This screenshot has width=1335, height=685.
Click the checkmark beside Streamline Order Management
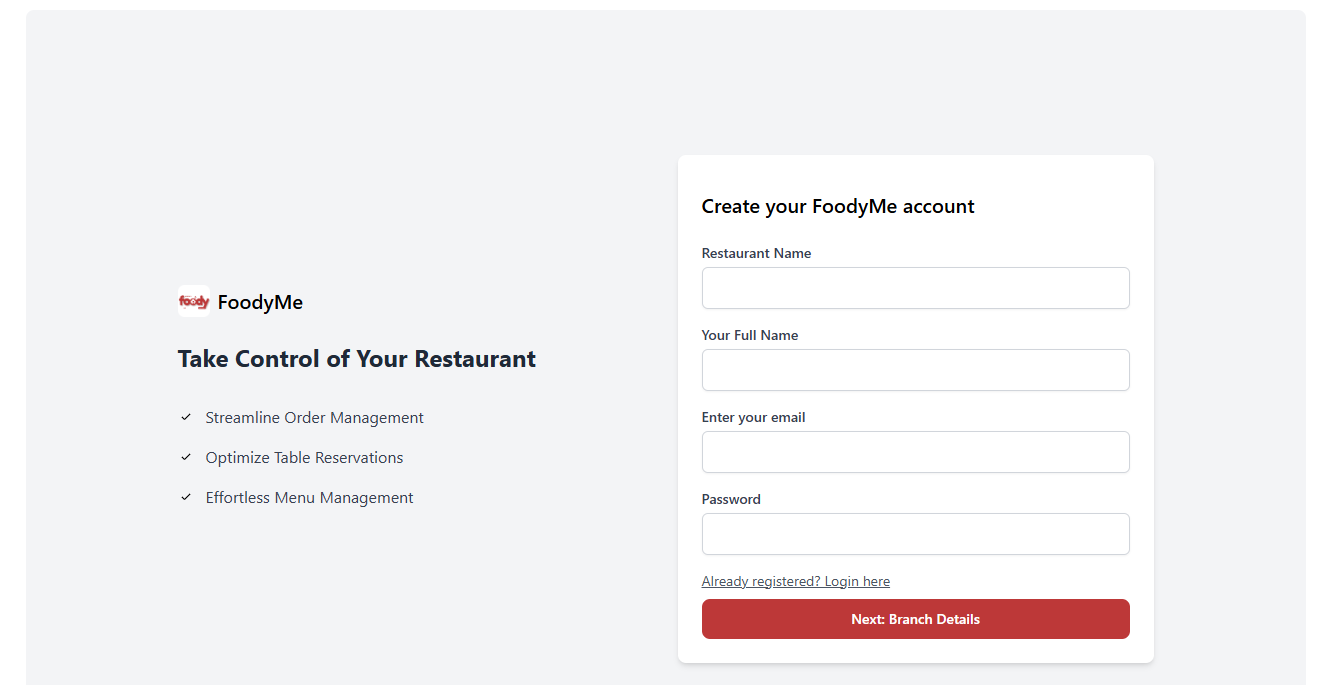[186, 417]
